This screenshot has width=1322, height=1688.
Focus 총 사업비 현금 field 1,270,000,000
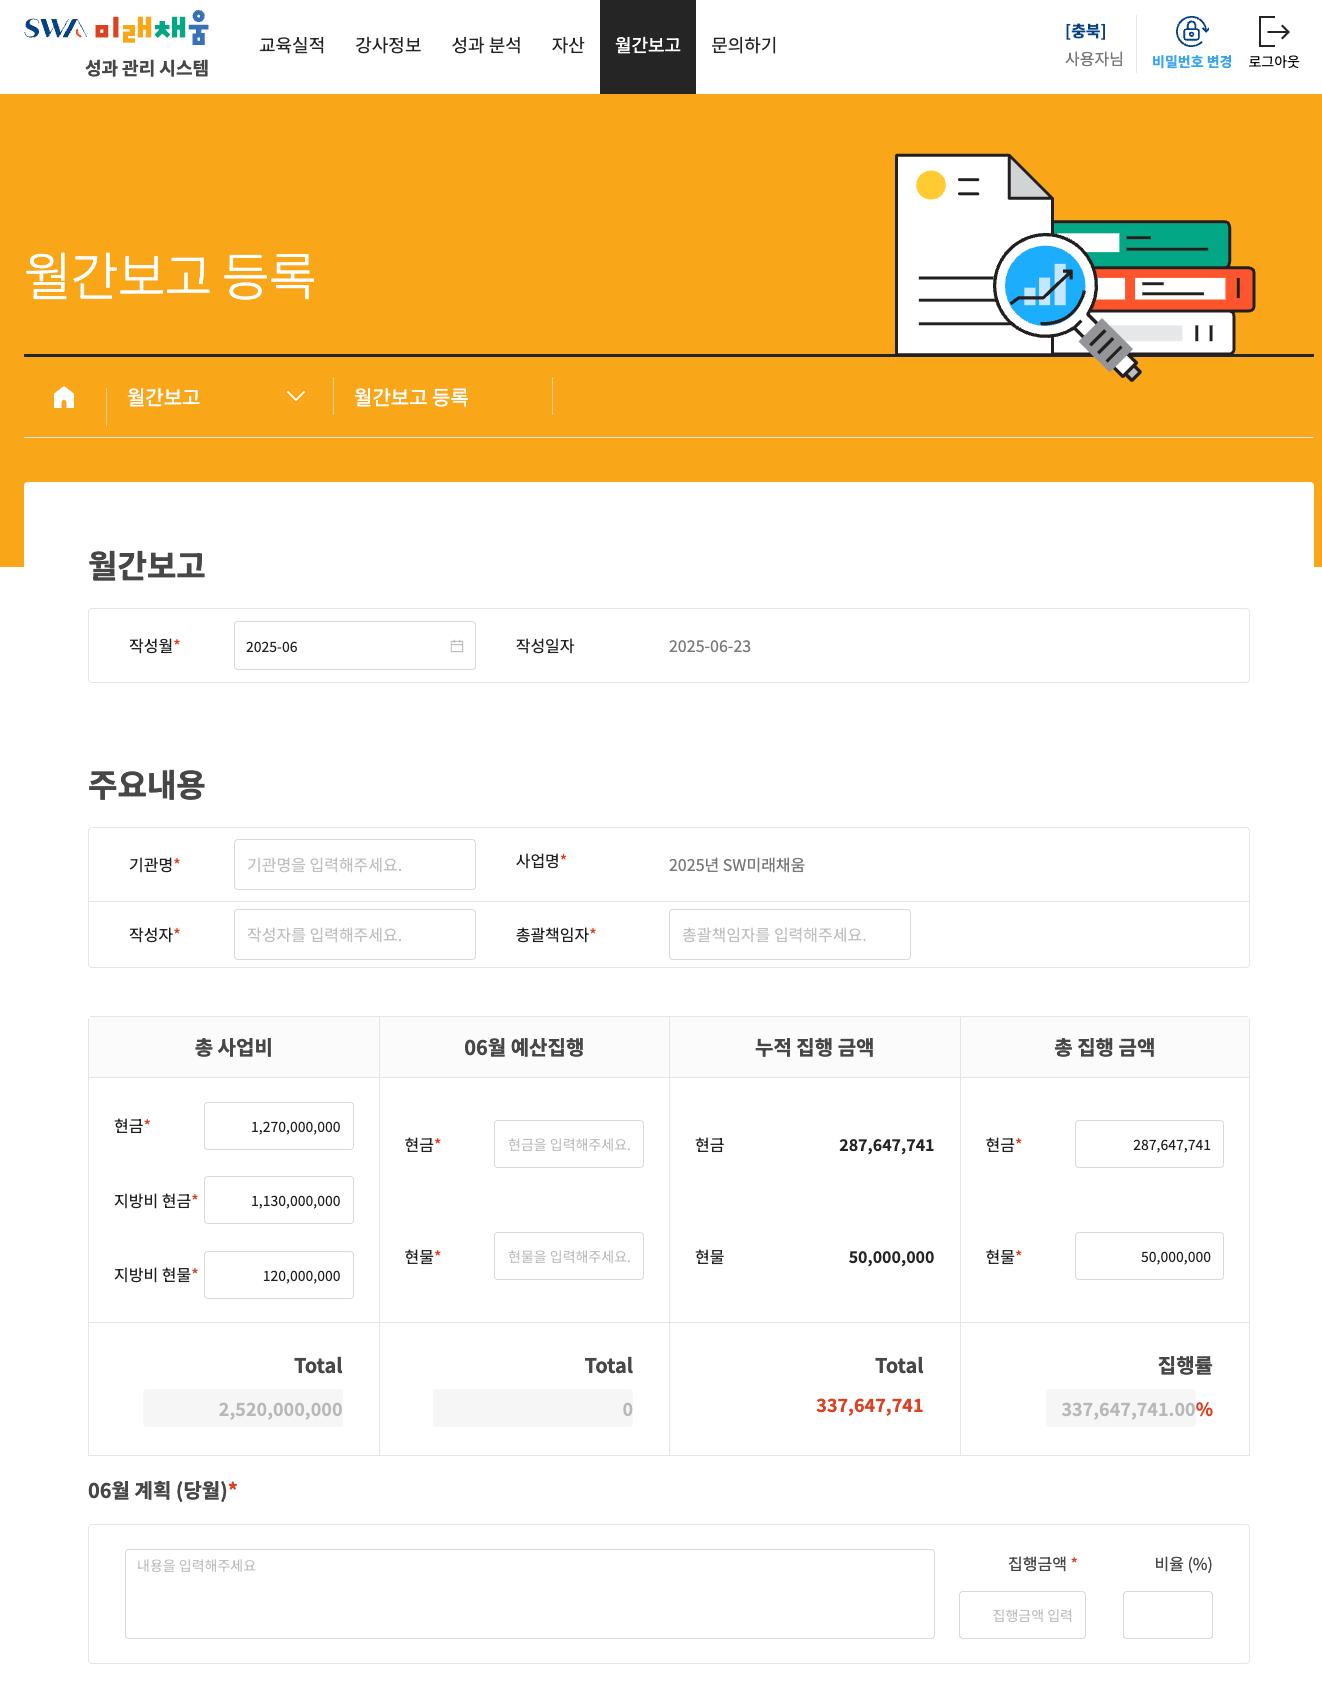click(x=279, y=1126)
